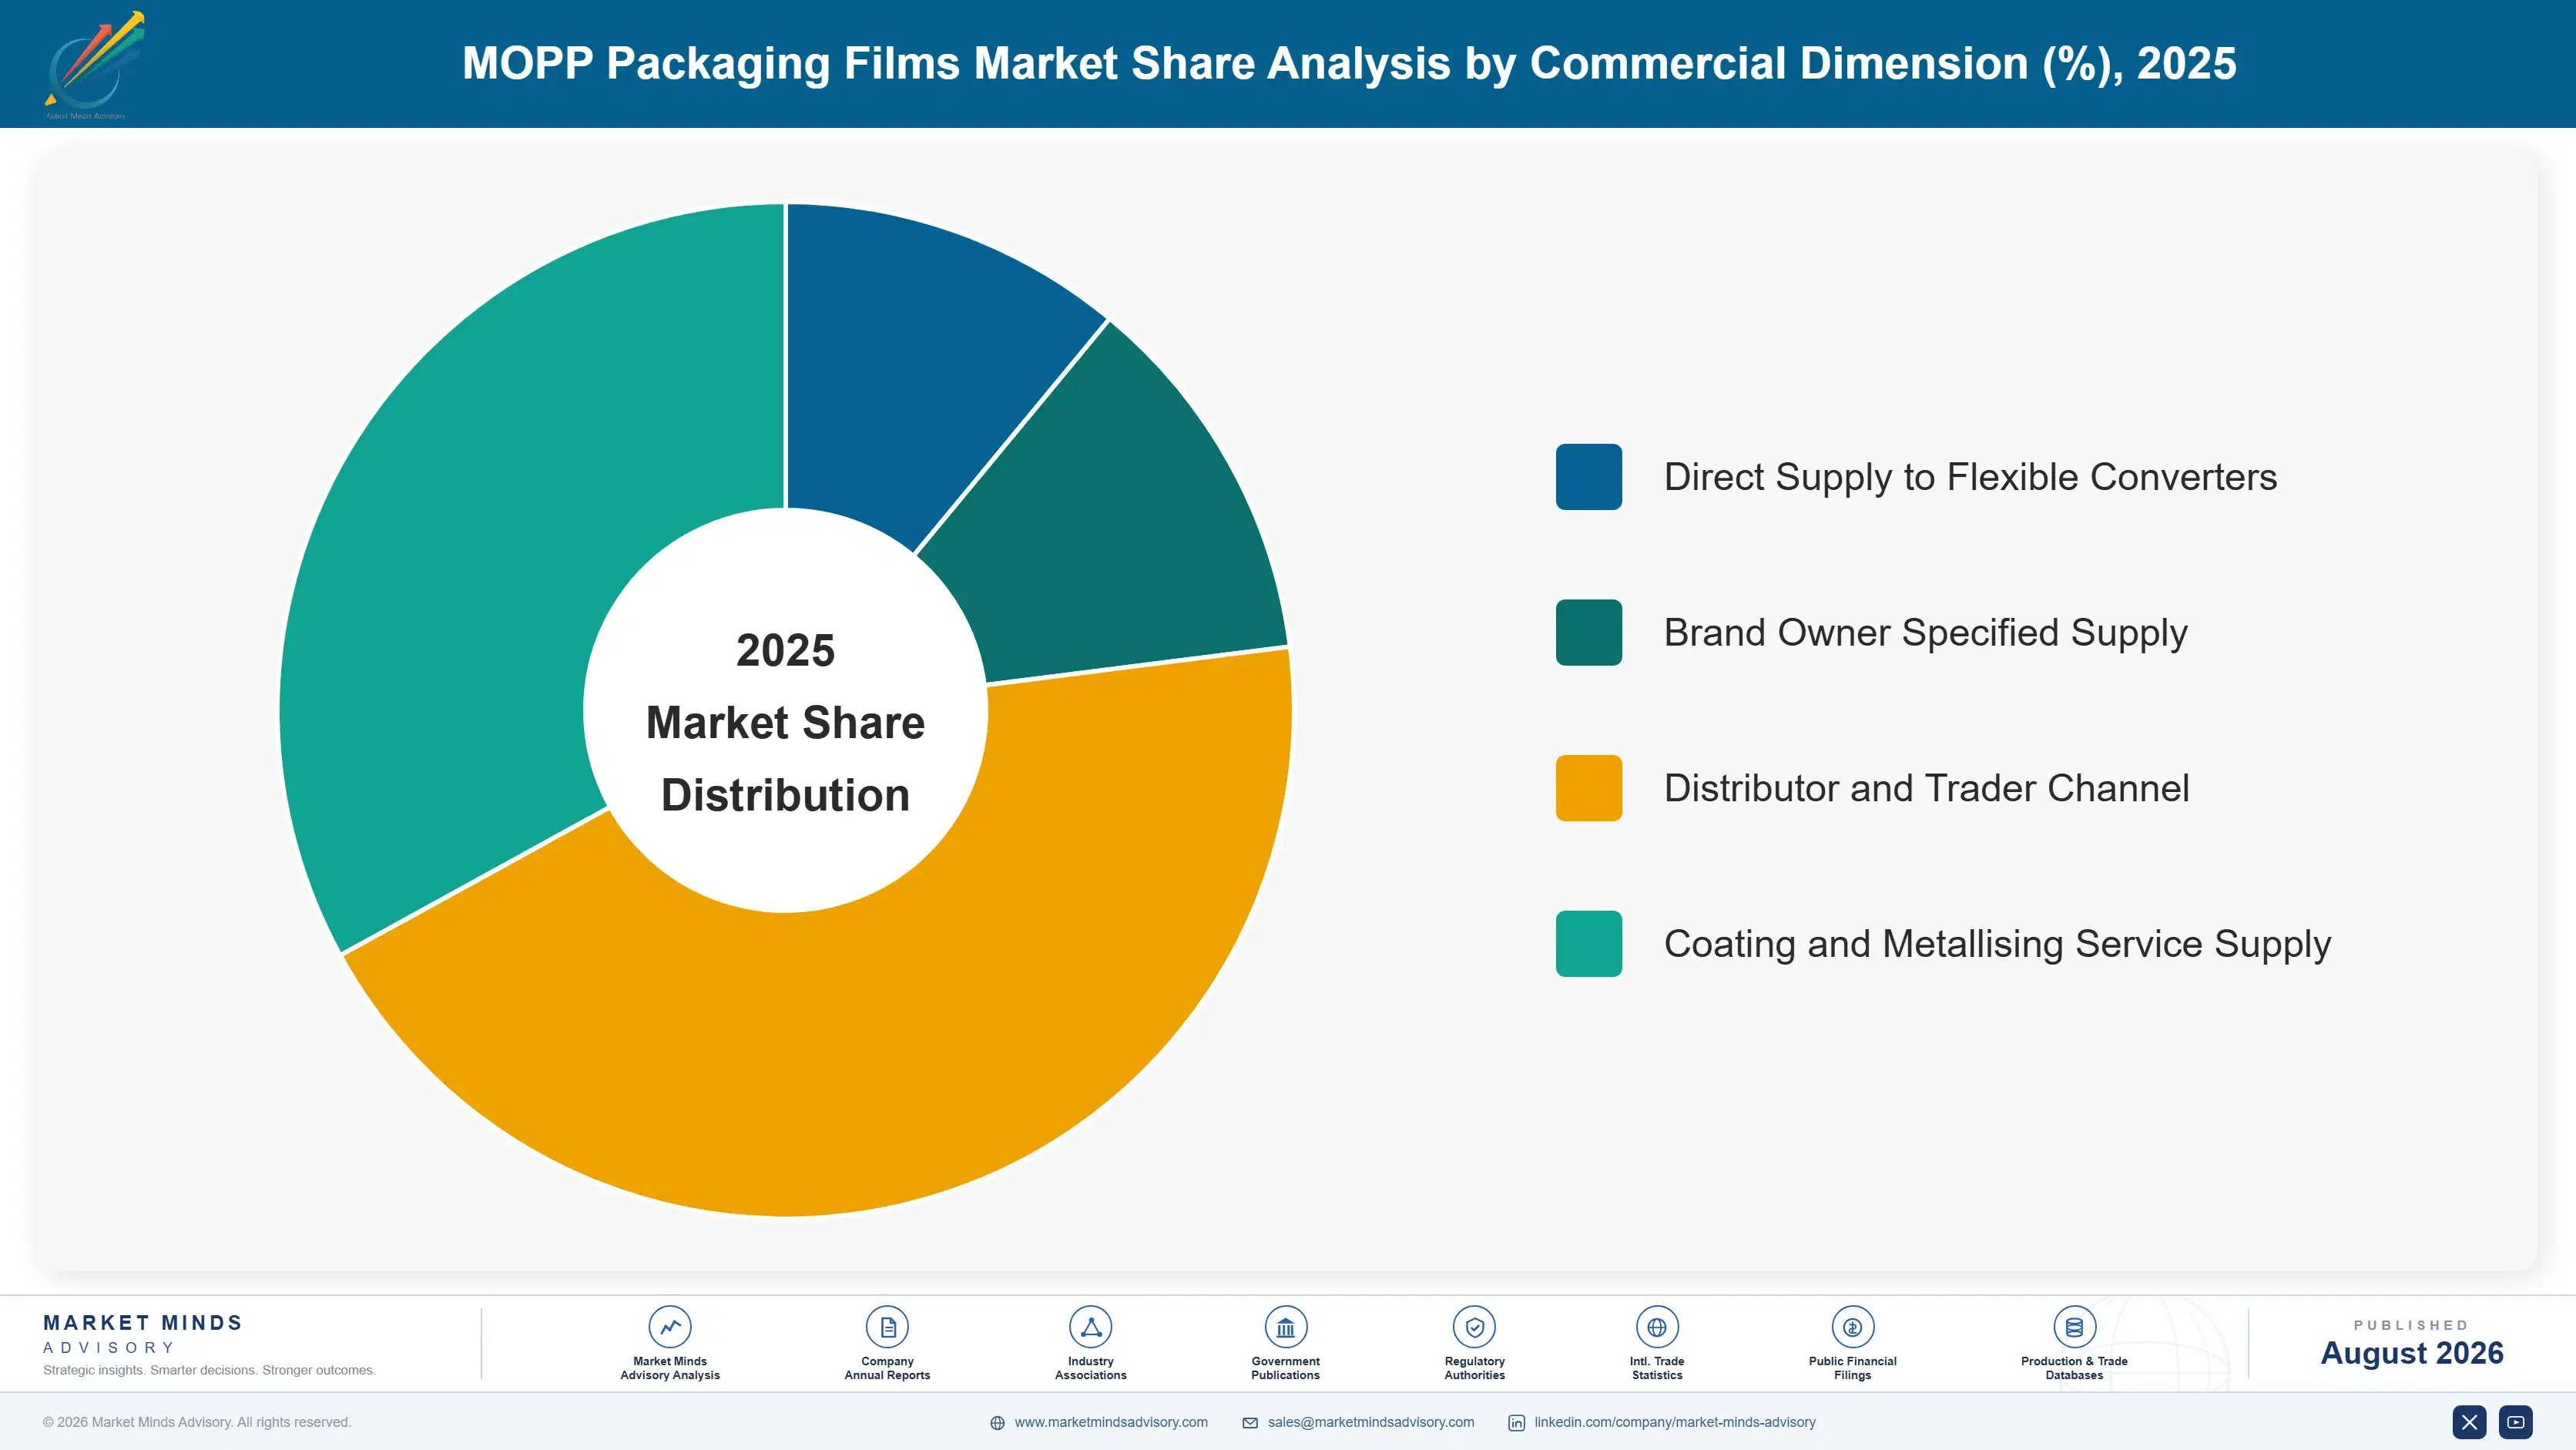Click the Market Minds Advisory Analysis icon
The width and height of the screenshot is (2576, 1450).
point(669,1327)
